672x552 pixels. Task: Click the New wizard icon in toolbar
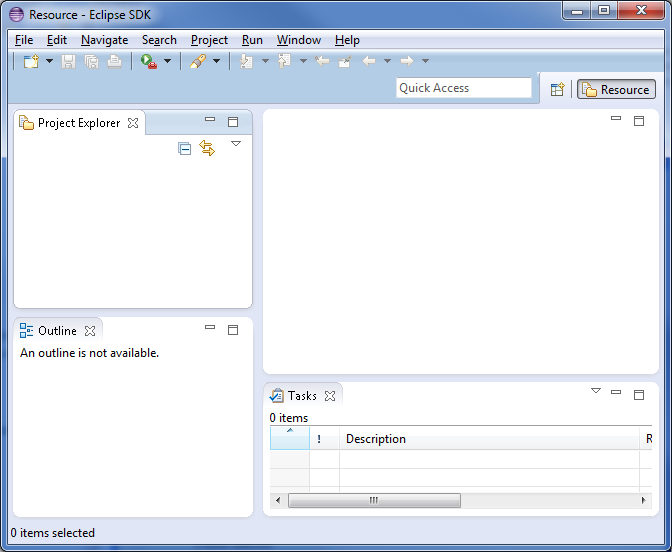tap(31, 61)
